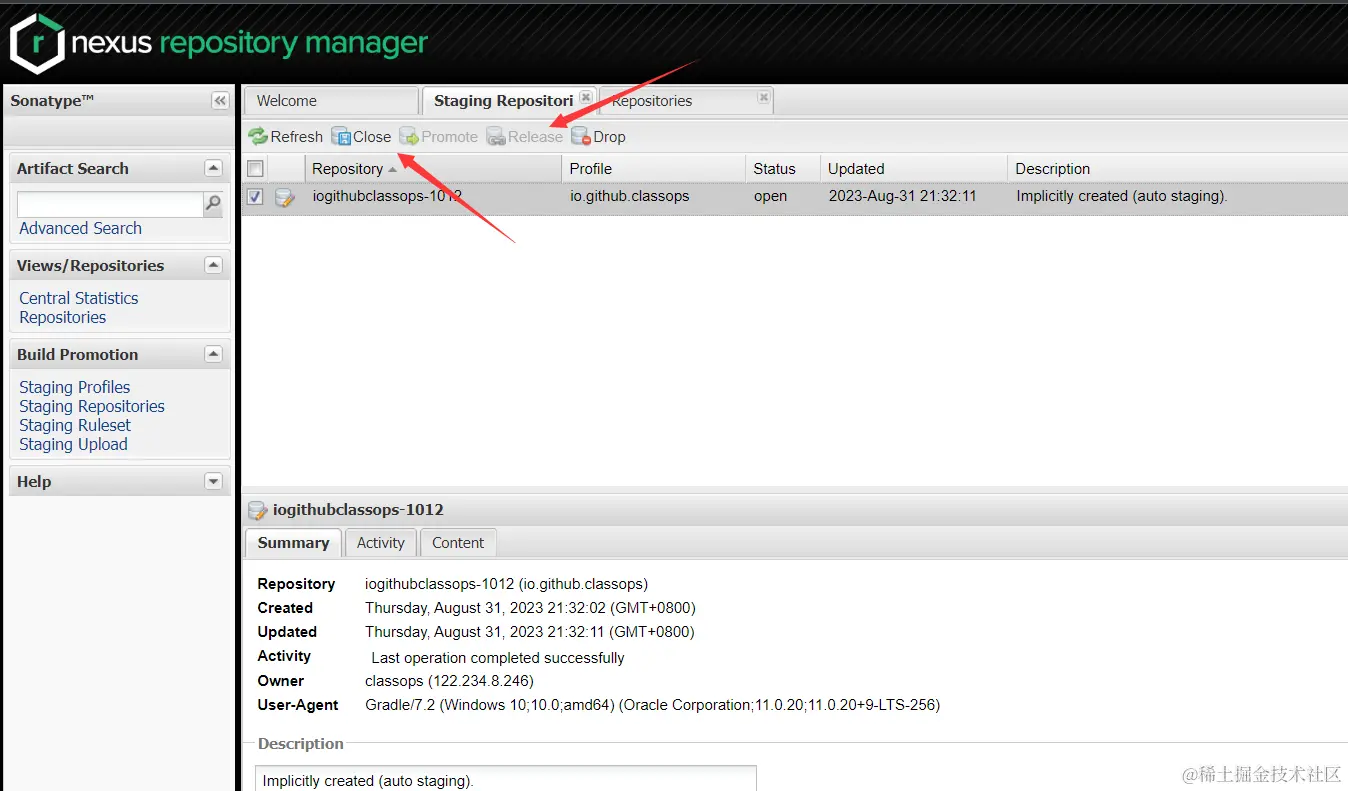Image resolution: width=1348 pixels, height=791 pixels.
Task: Collapse the Sonatype side panel
Action: coord(220,101)
